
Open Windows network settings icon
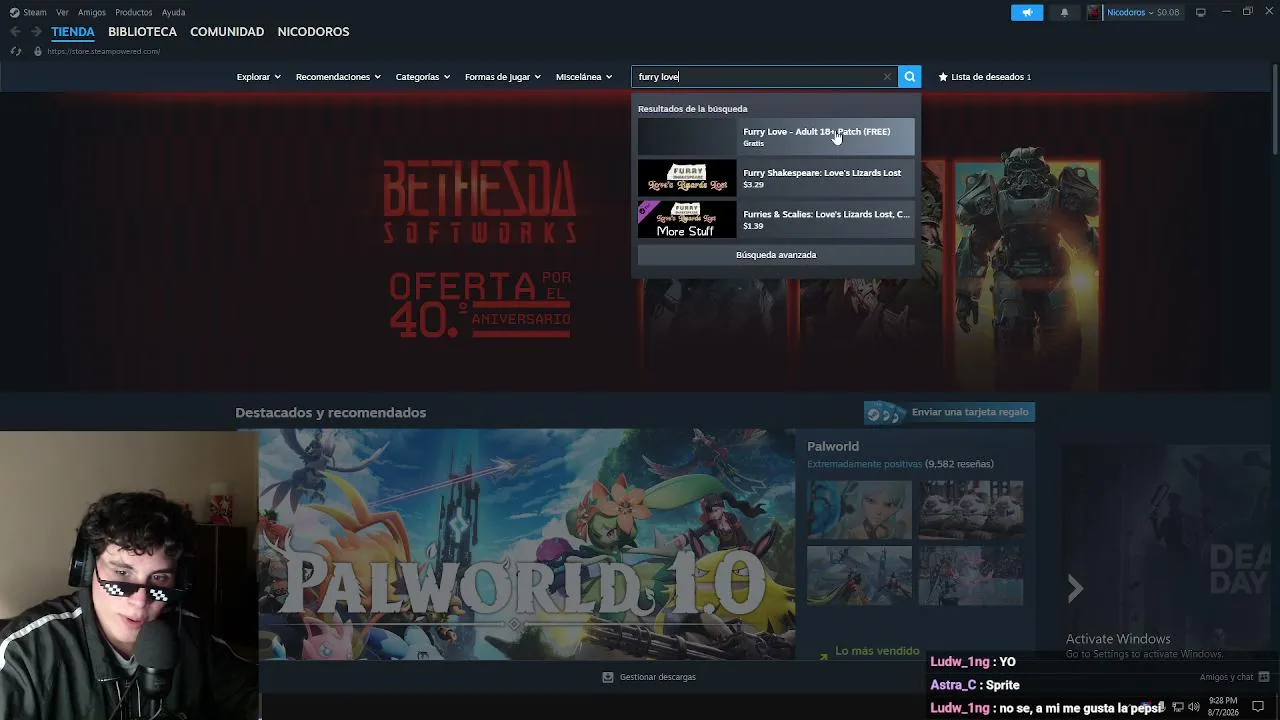tap(1177, 708)
